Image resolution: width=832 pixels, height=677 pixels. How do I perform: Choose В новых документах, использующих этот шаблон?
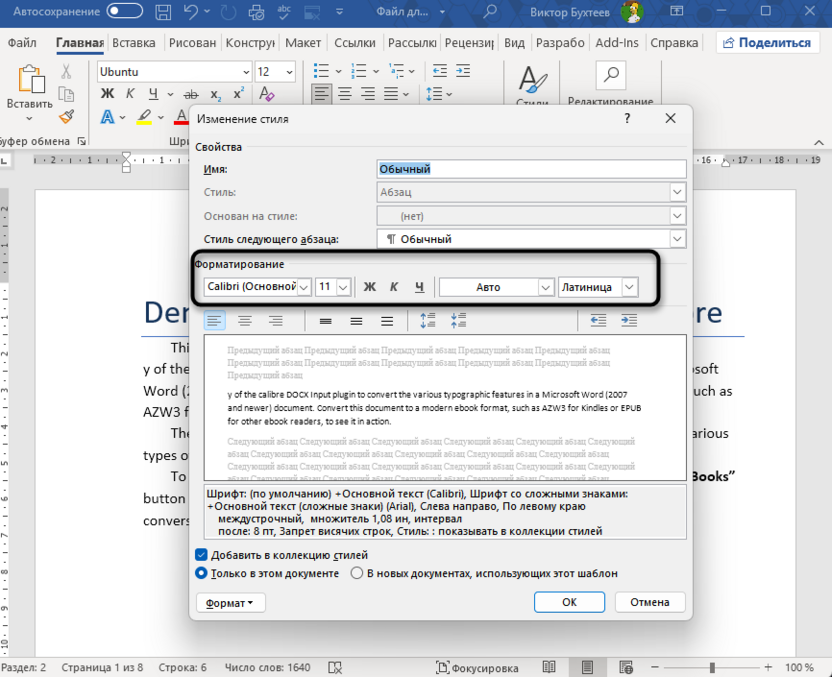point(357,573)
